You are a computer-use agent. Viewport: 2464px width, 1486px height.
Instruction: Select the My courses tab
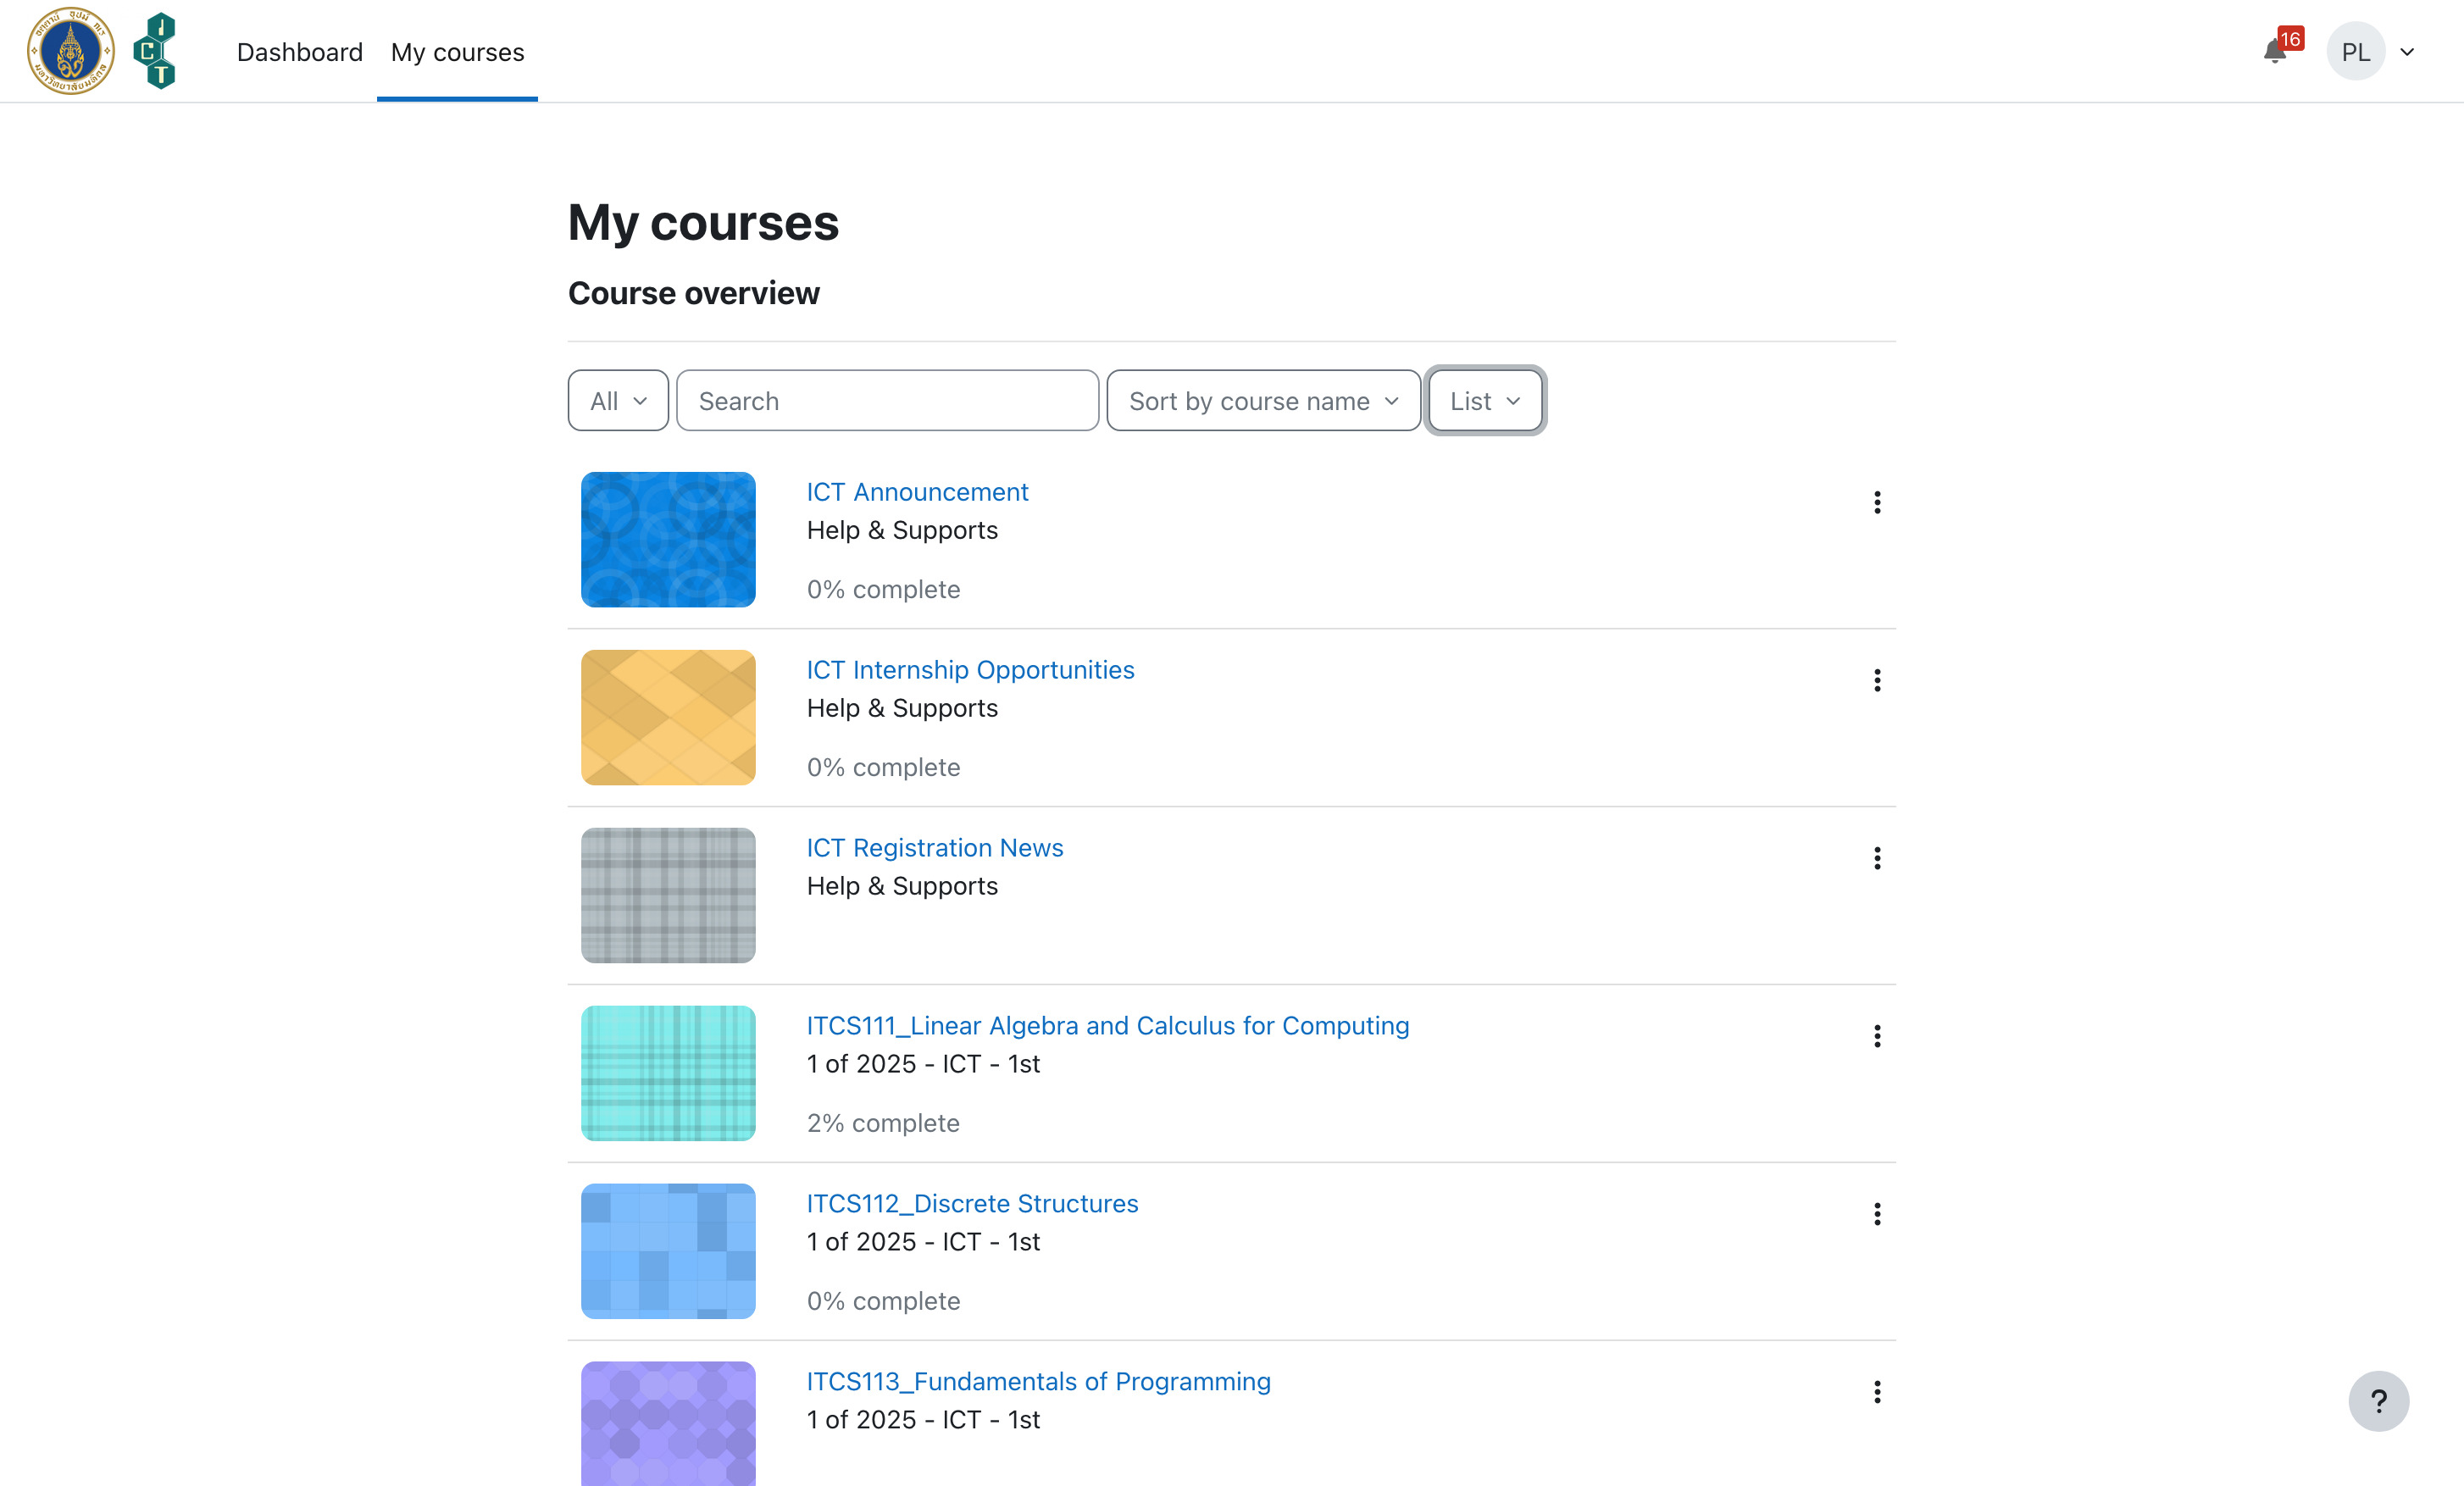pyautogui.click(x=457, y=52)
